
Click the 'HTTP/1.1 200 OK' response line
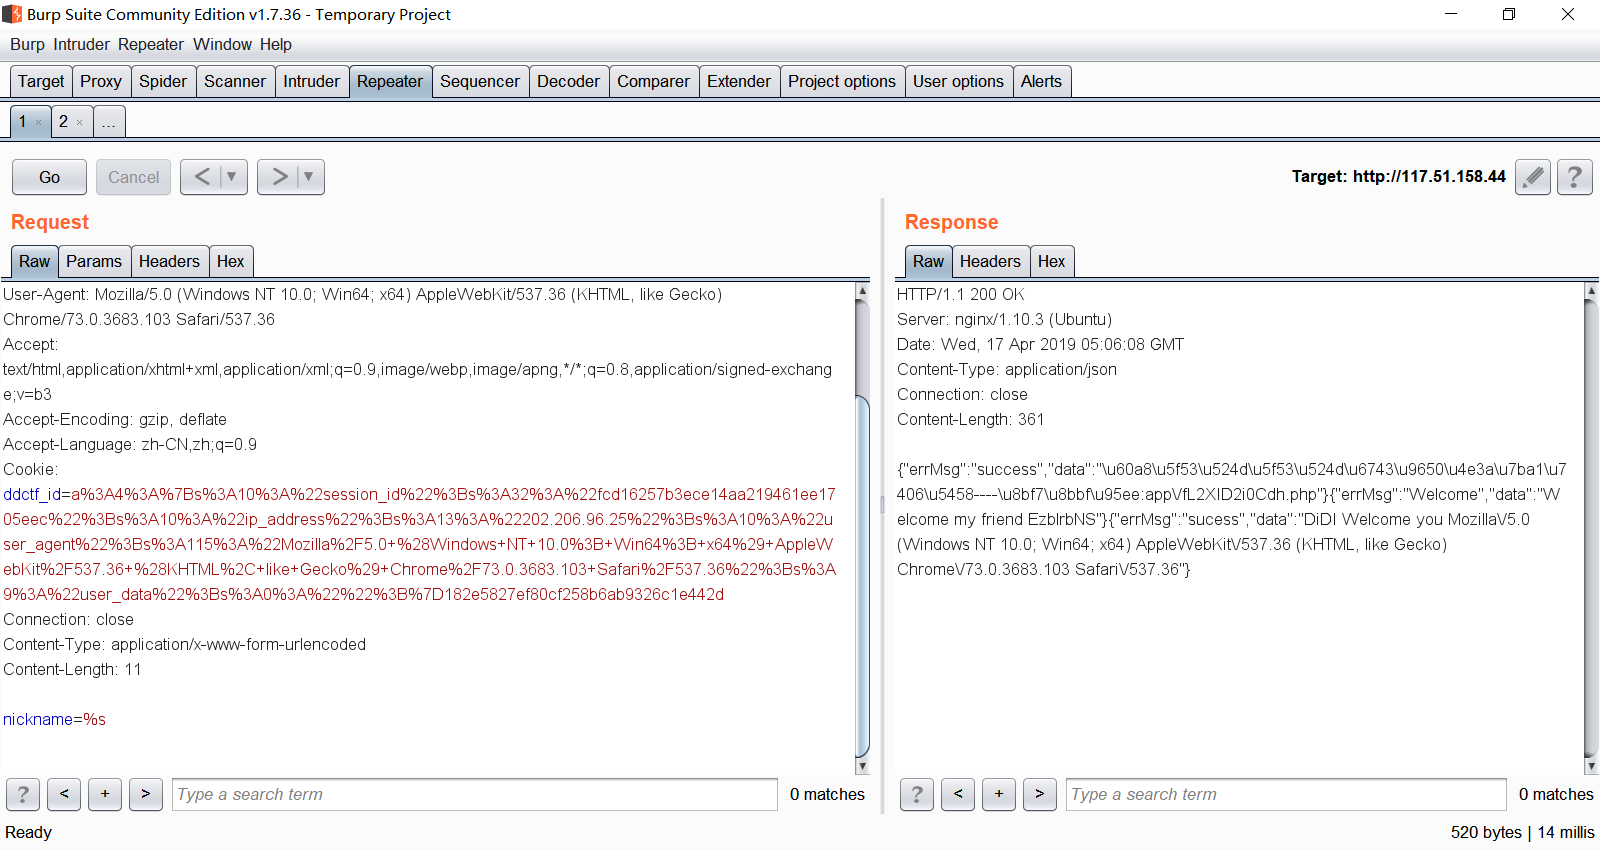(960, 295)
